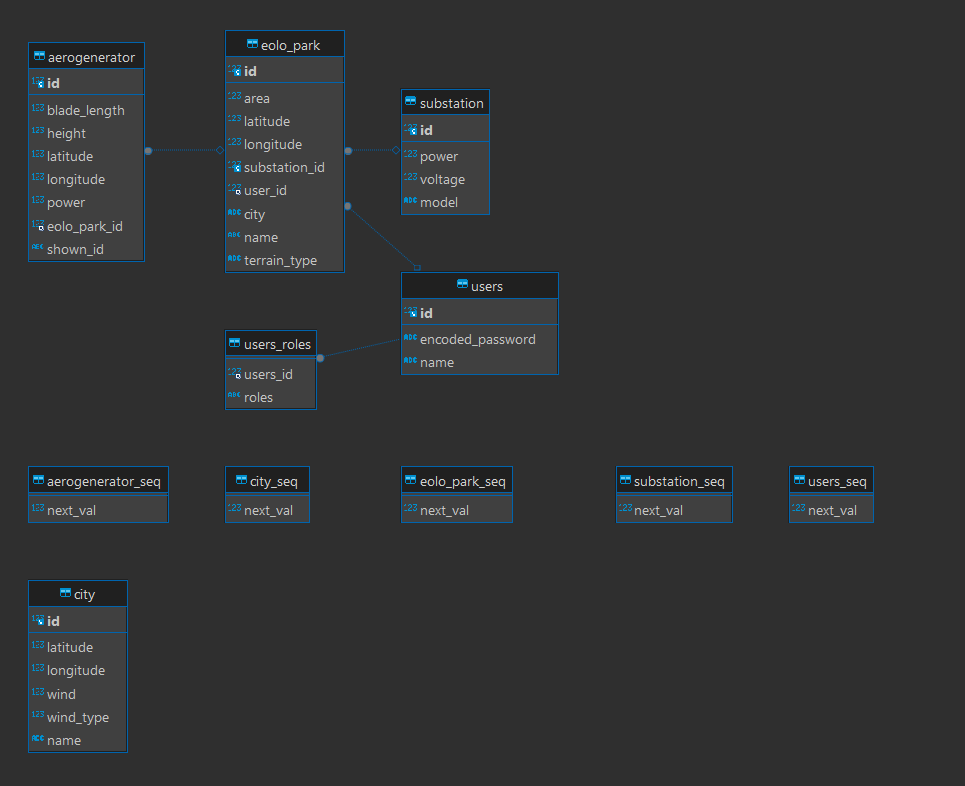Click the users_seq table icon

point(799,480)
